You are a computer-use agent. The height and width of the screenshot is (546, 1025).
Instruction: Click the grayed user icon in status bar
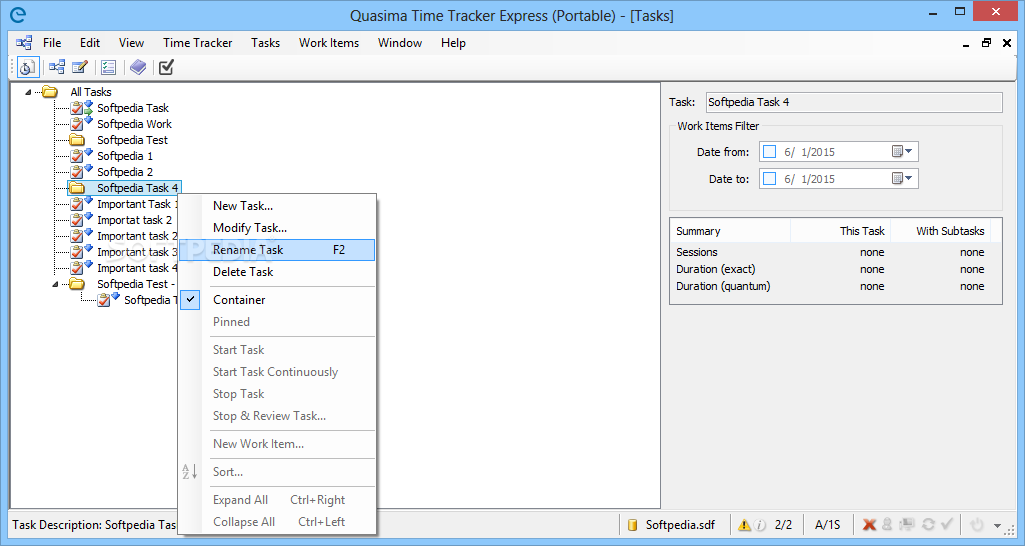point(887,524)
